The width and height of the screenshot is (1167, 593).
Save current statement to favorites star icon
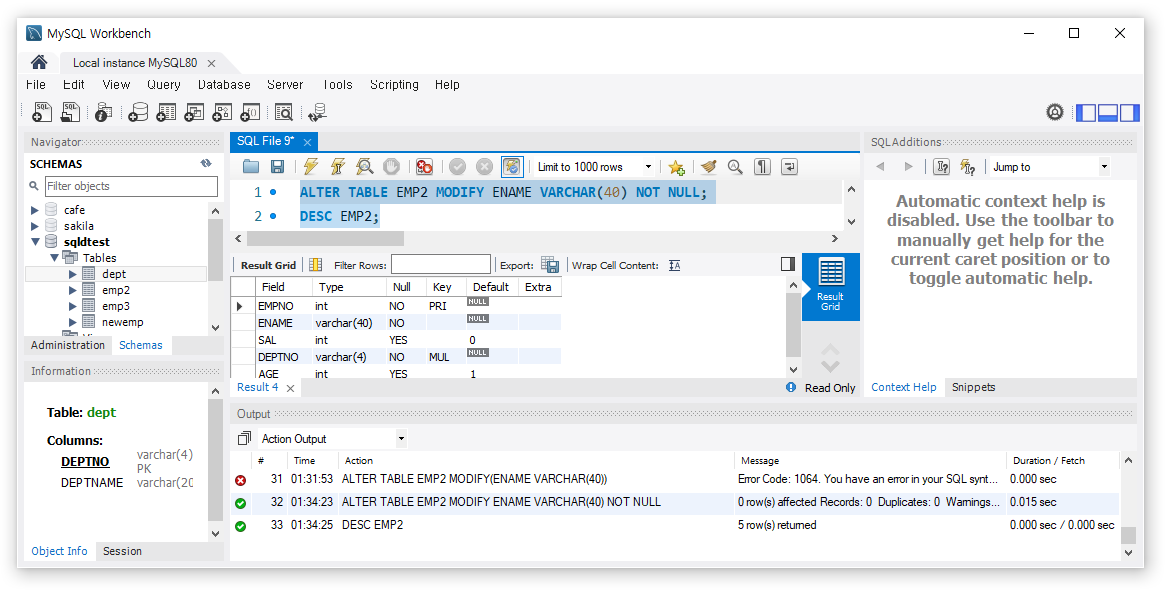pos(676,167)
